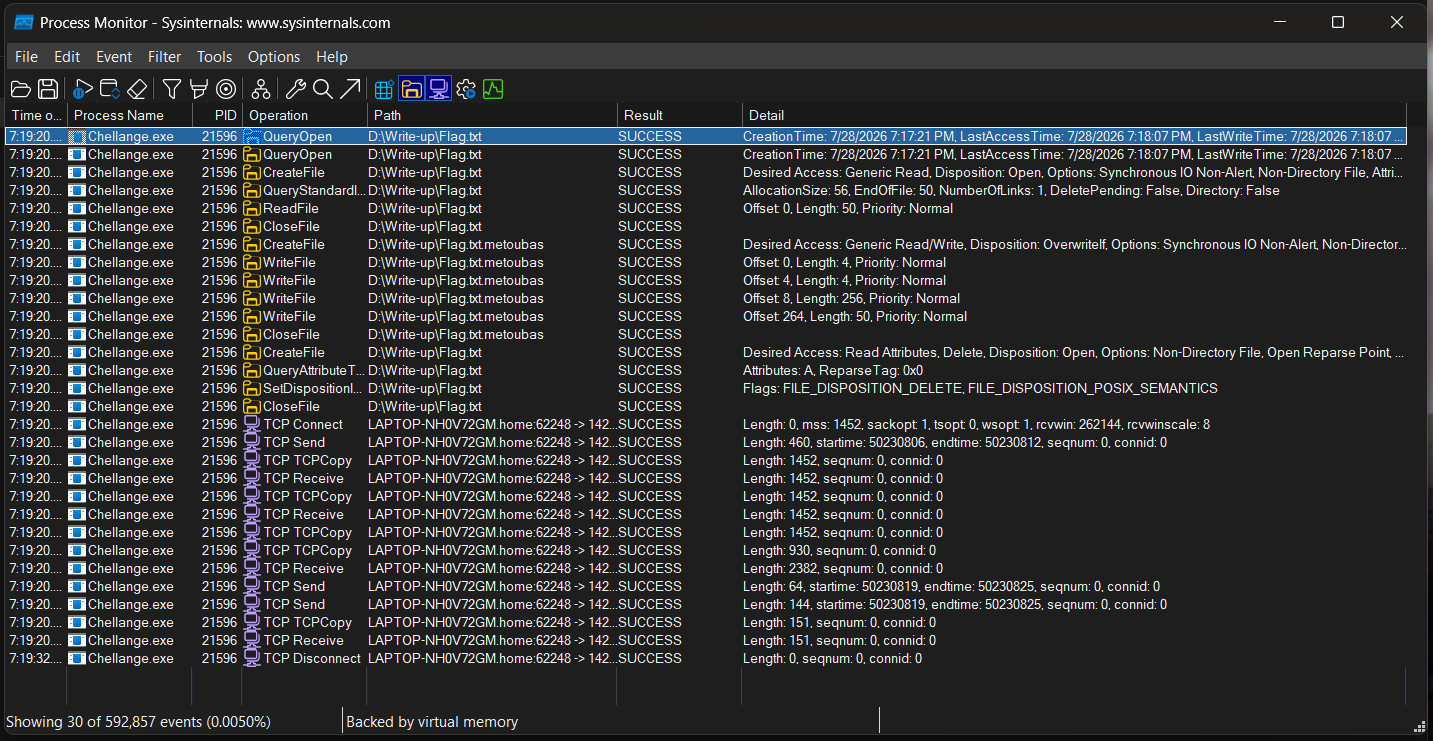
Task: Open the Filter dialog via funnel icon
Action: coord(172,89)
